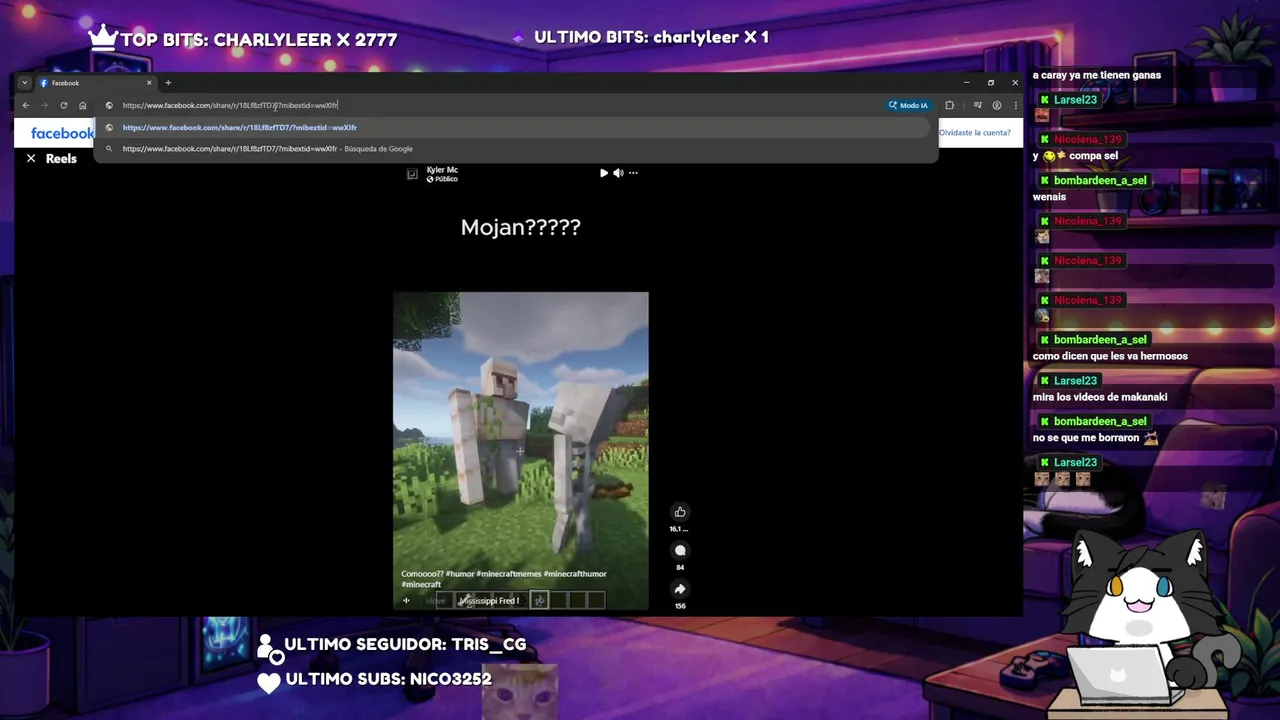Viewport: 1280px width, 720px height.
Task: Open the reel three-dot options menu
Action: pyautogui.click(x=633, y=173)
